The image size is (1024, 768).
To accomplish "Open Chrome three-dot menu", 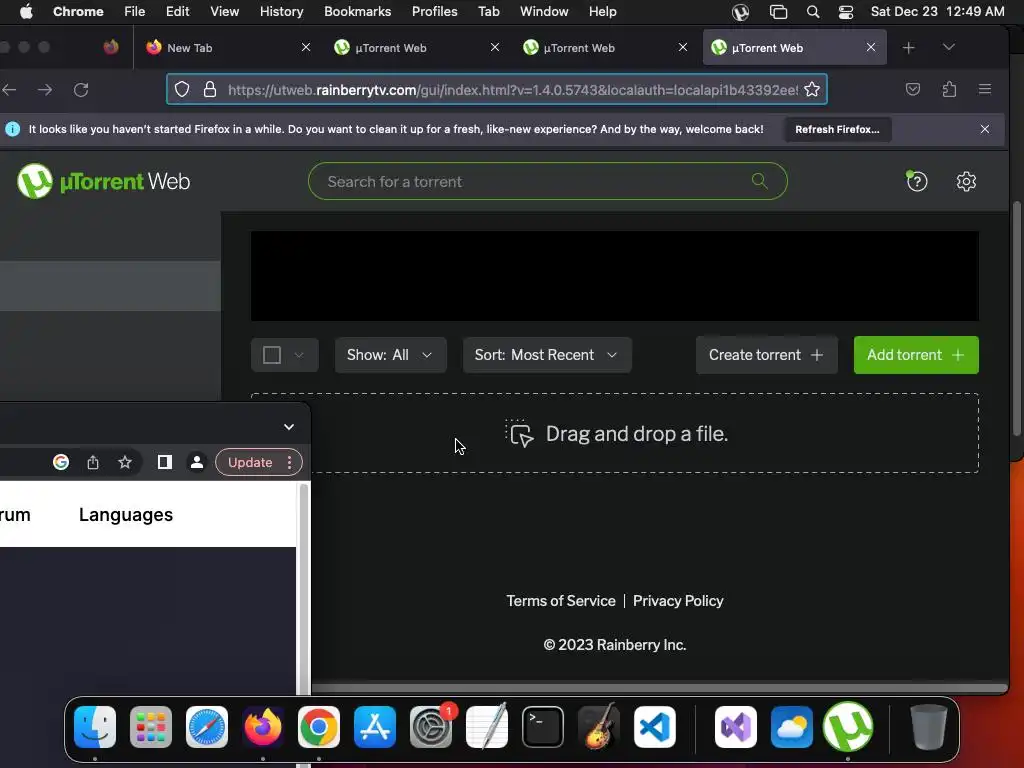I will point(289,462).
